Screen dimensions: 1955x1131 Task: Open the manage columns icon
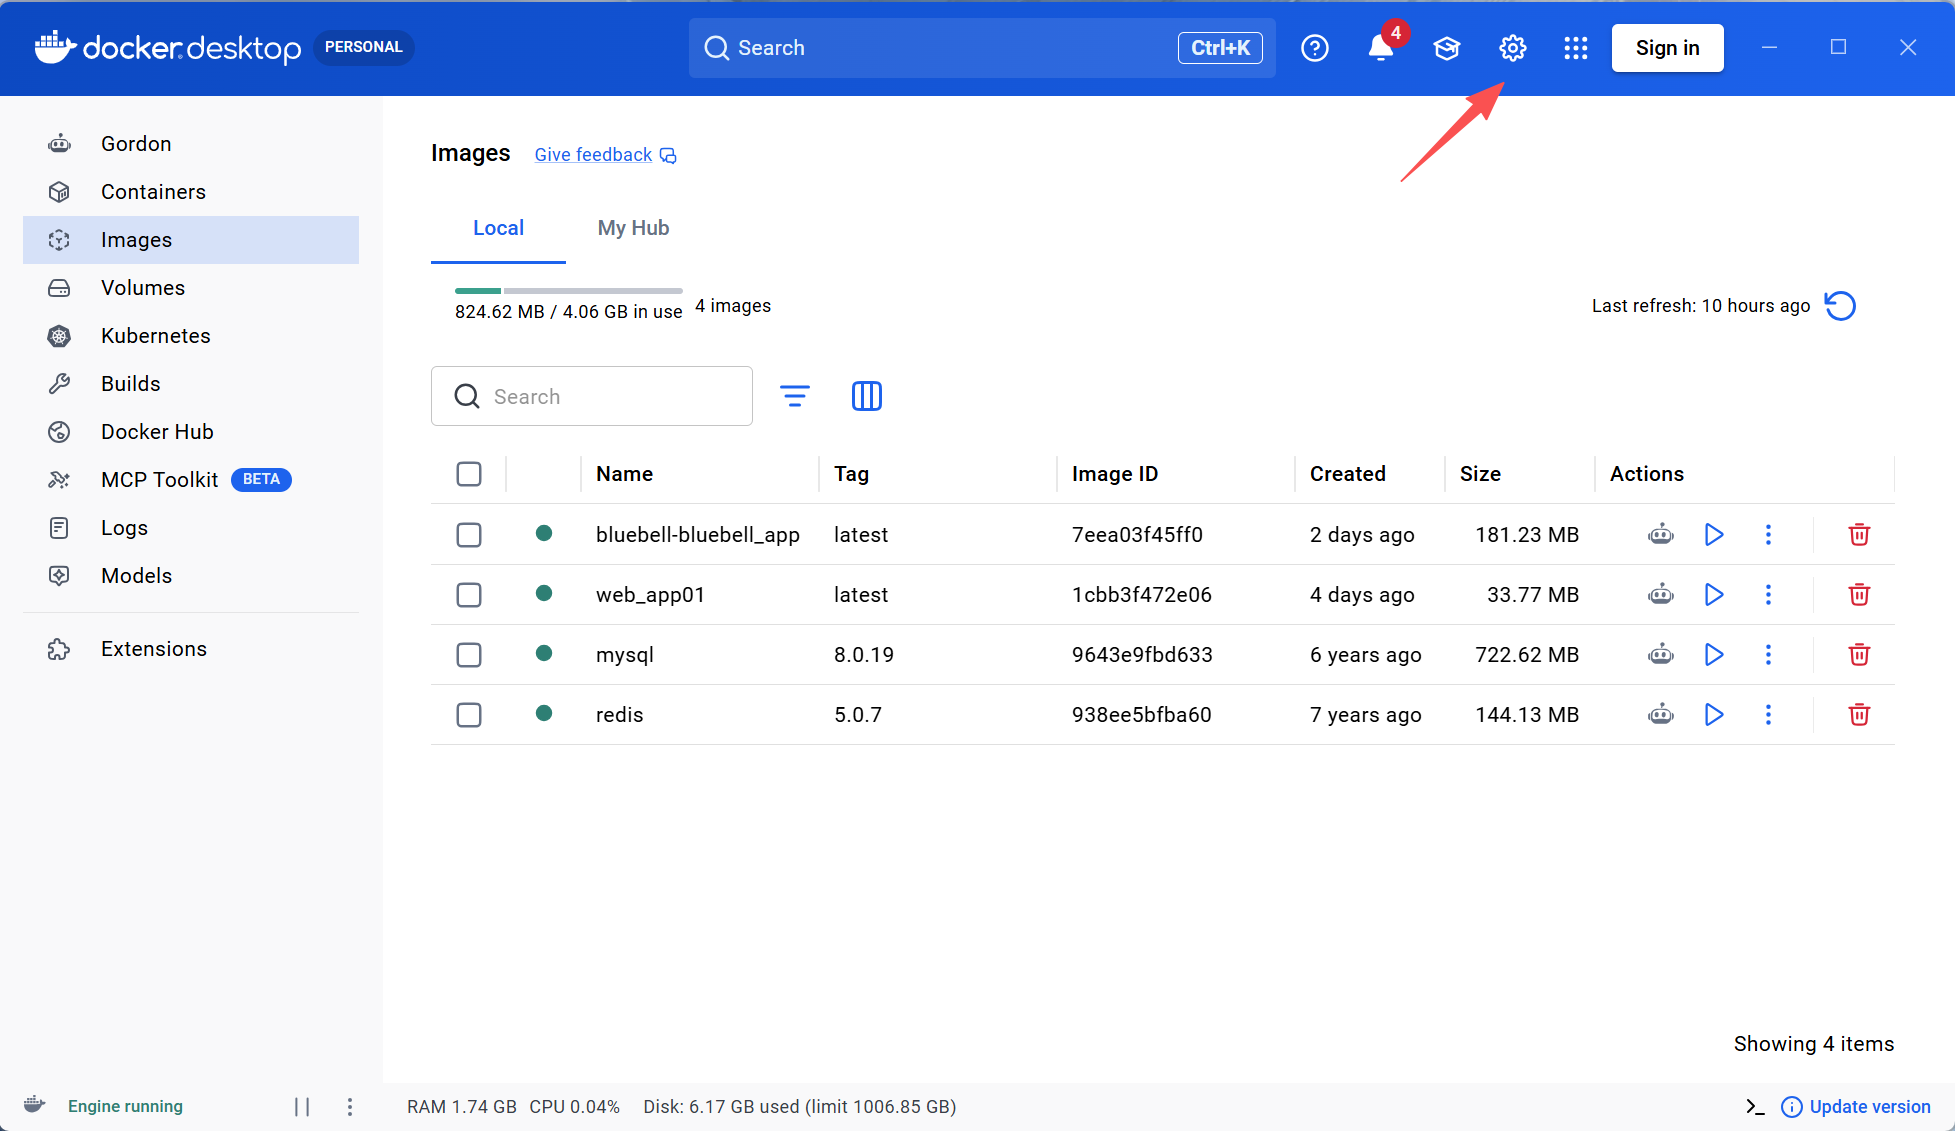tap(867, 396)
